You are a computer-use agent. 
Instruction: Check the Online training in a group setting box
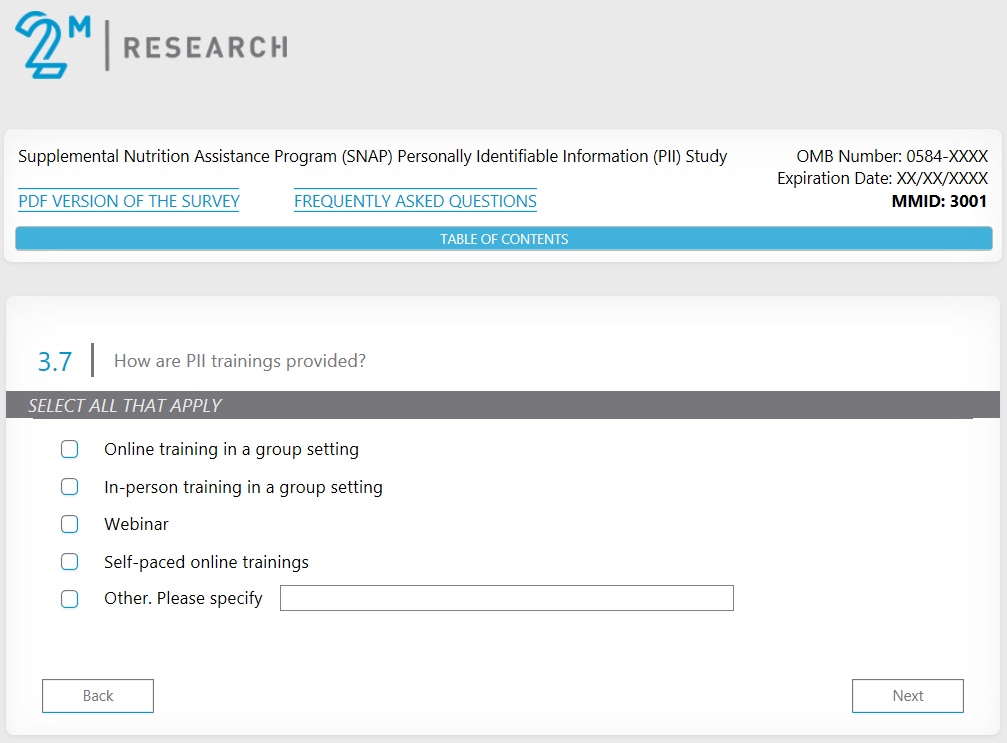coord(69,449)
